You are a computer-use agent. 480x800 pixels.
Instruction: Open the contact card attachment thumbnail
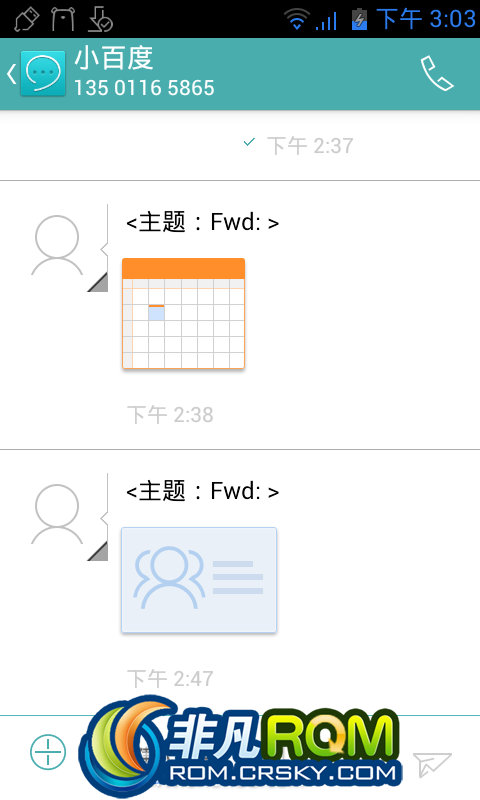[199, 580]
